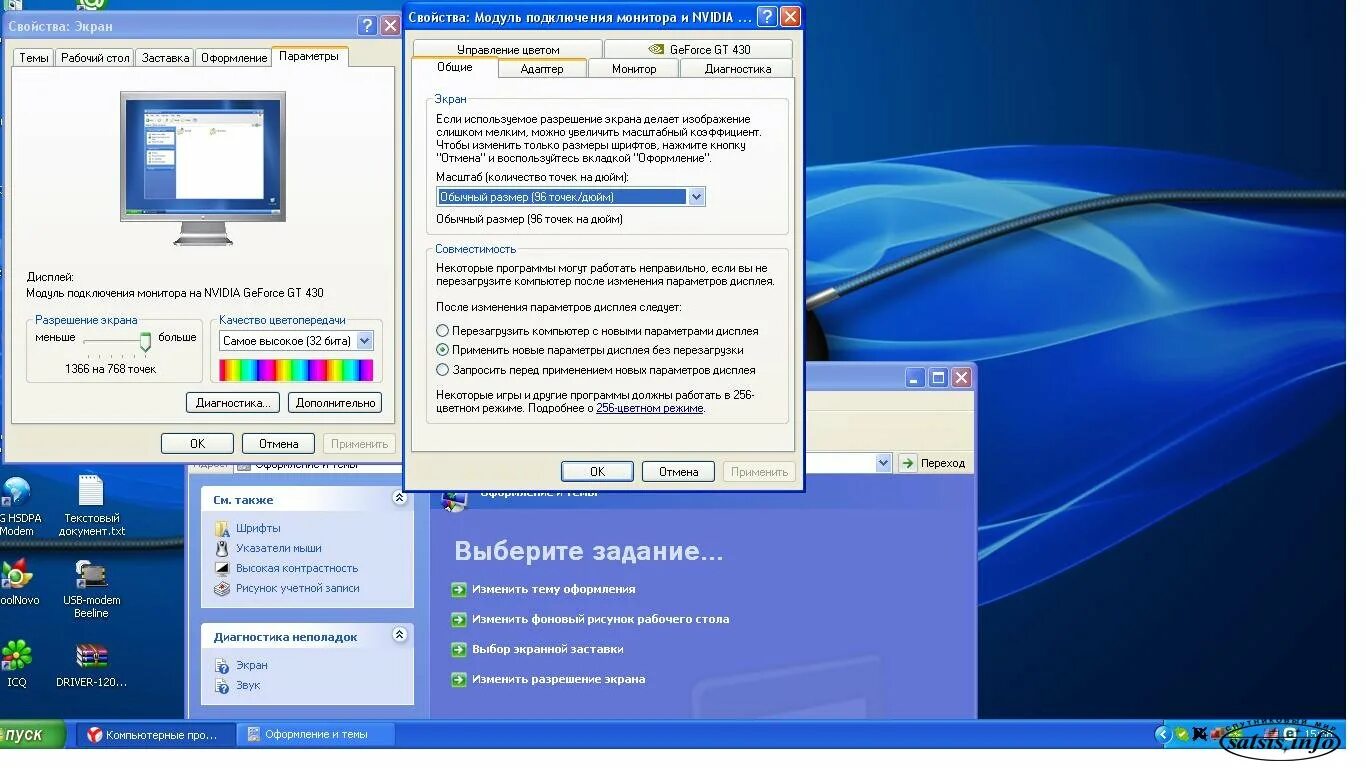Click the Рисунок учетной записи icon

[x=222, y=588]
